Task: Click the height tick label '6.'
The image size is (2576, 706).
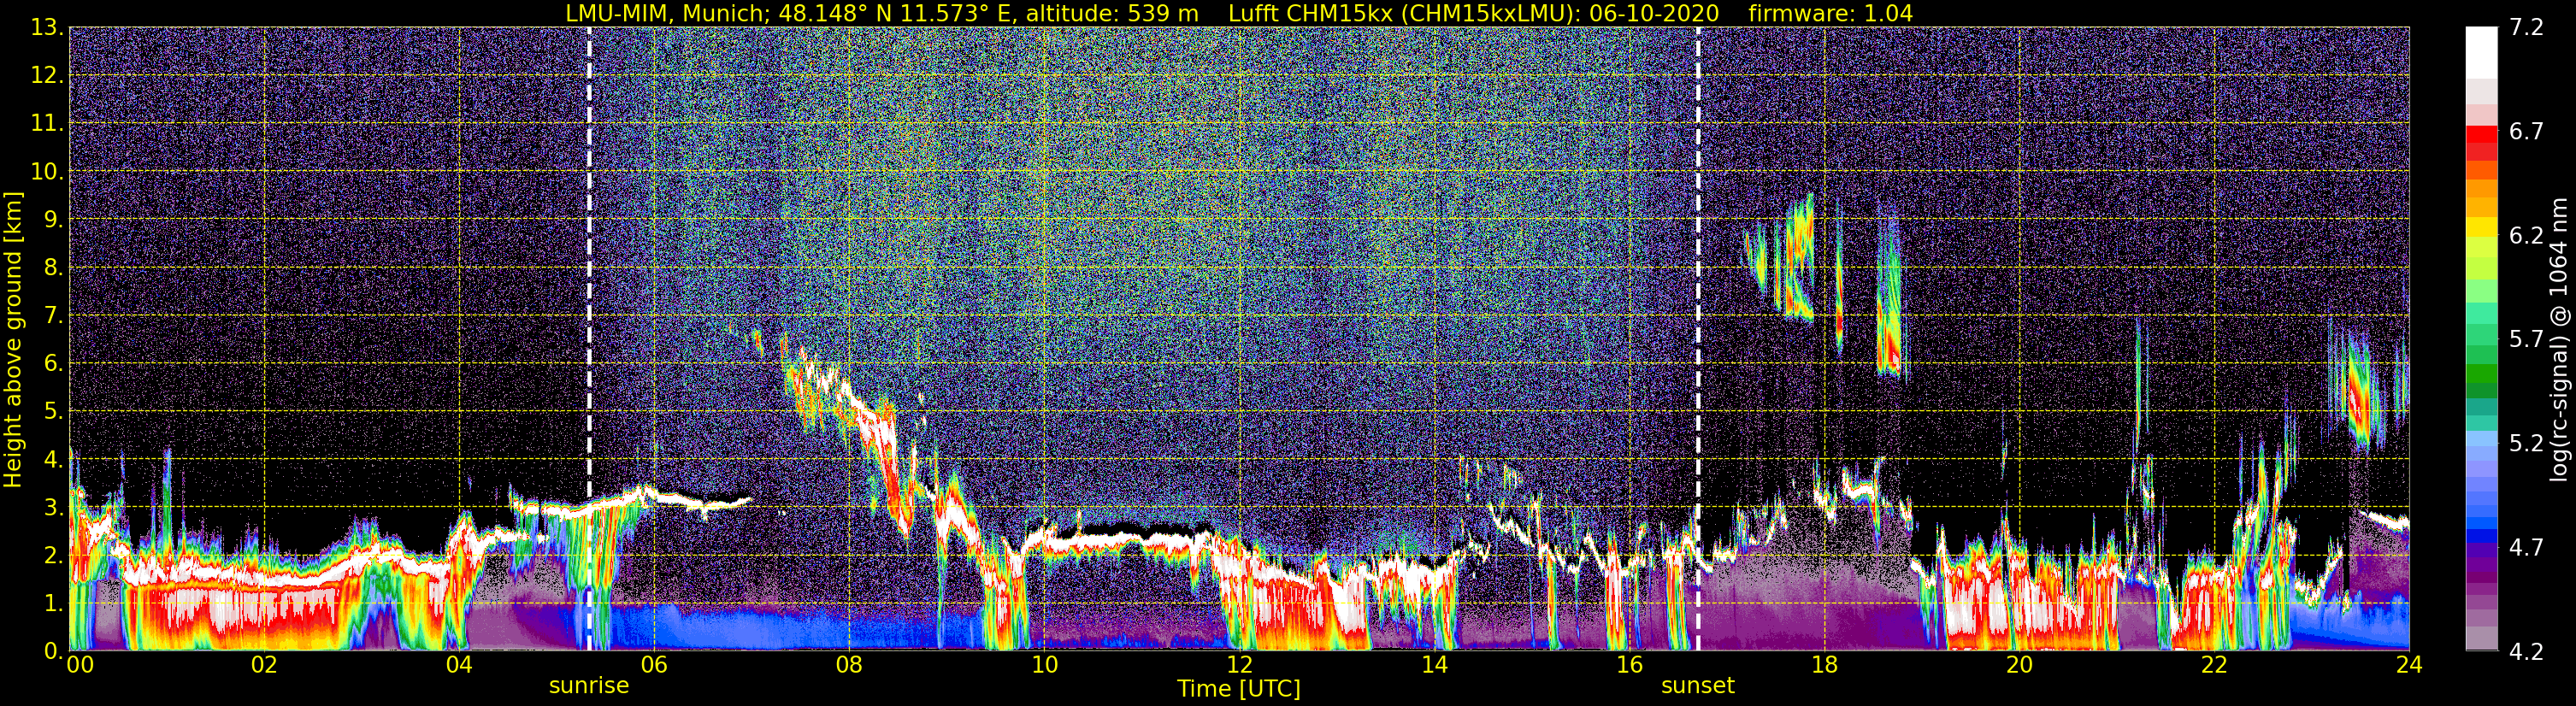Action: coord(53,364)
